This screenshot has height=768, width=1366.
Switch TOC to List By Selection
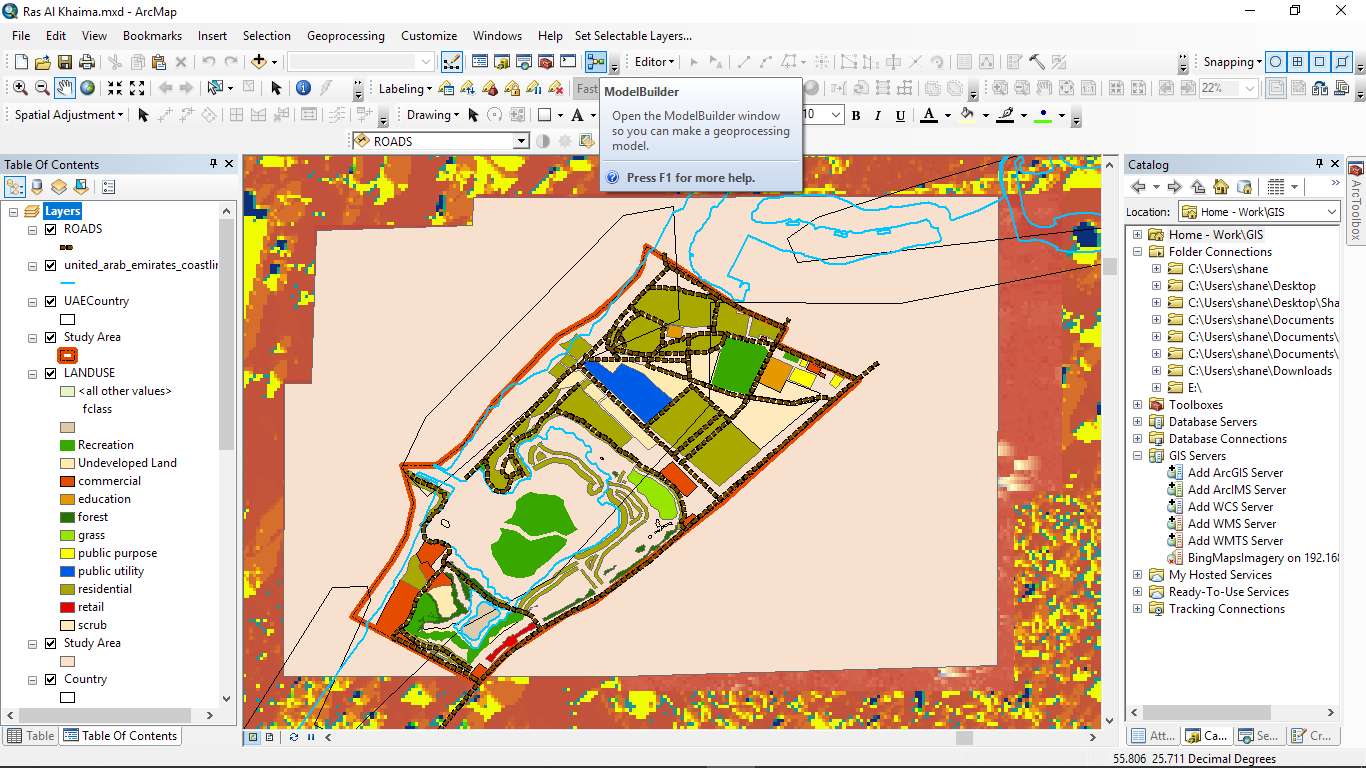click(x=81, y=187)
